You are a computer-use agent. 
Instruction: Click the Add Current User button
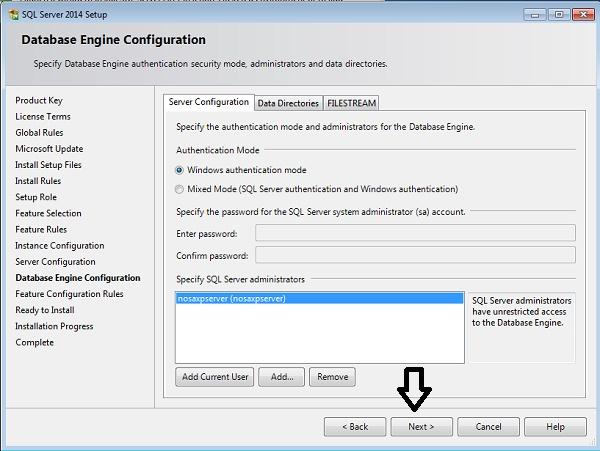coord(215,377)
